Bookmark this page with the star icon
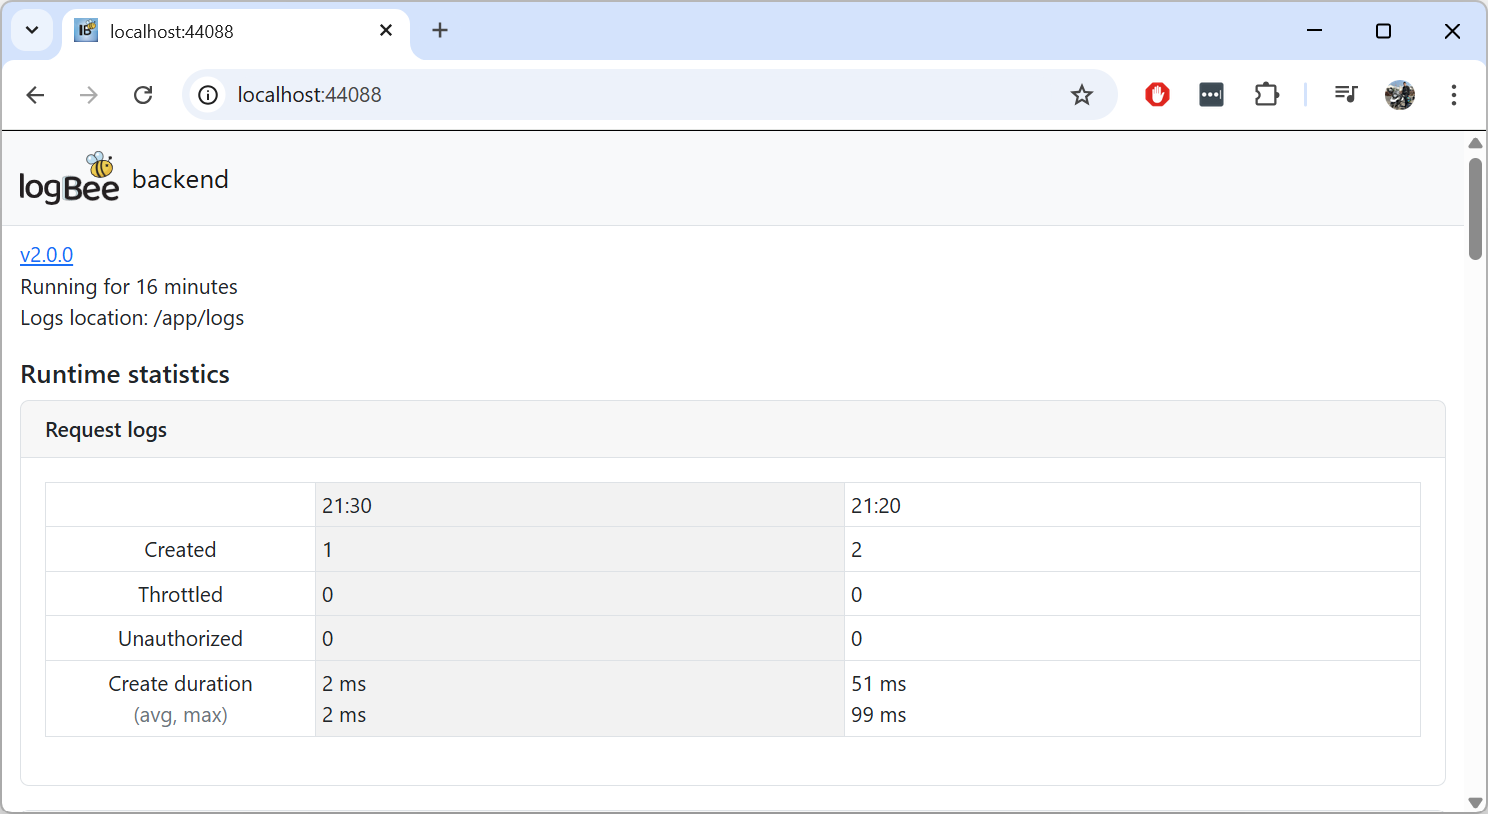This screenshot has height=814, width=1488. pyautogui.click(x=1081, y=95)
